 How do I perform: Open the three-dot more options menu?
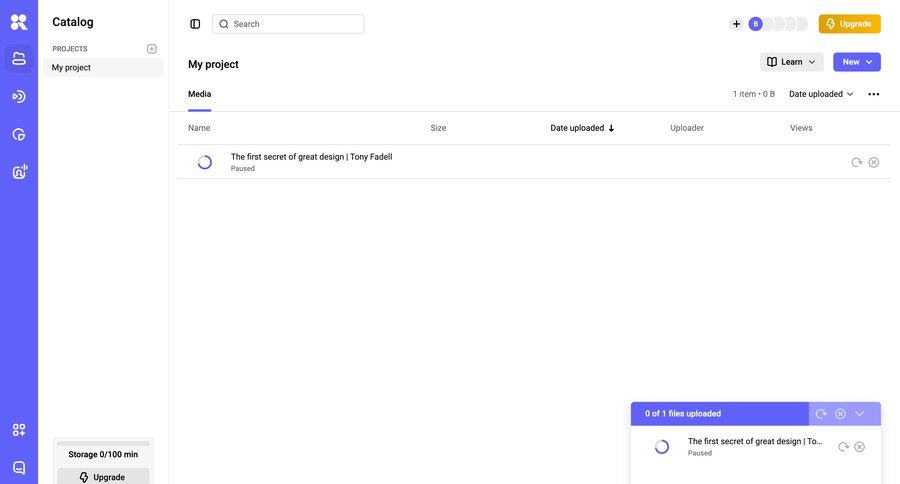874,94
